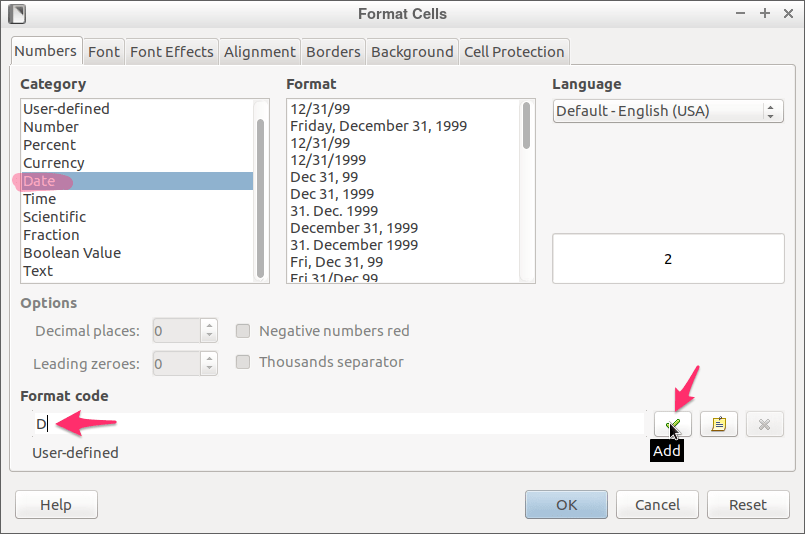Select Boolean Value category
Image resolution: width=805 pixels, height=534 pixels.
(138, 253)
